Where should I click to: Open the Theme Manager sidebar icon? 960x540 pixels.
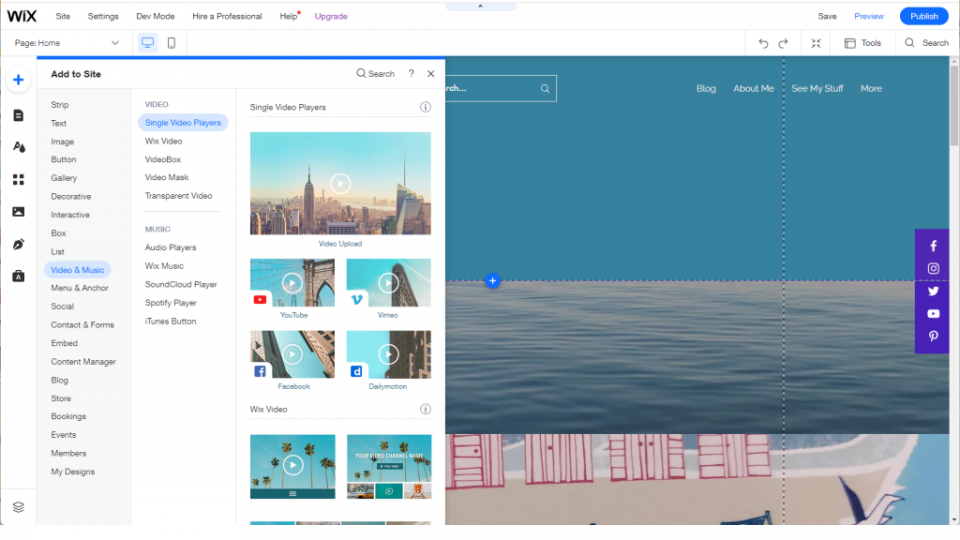pos(18,147)
